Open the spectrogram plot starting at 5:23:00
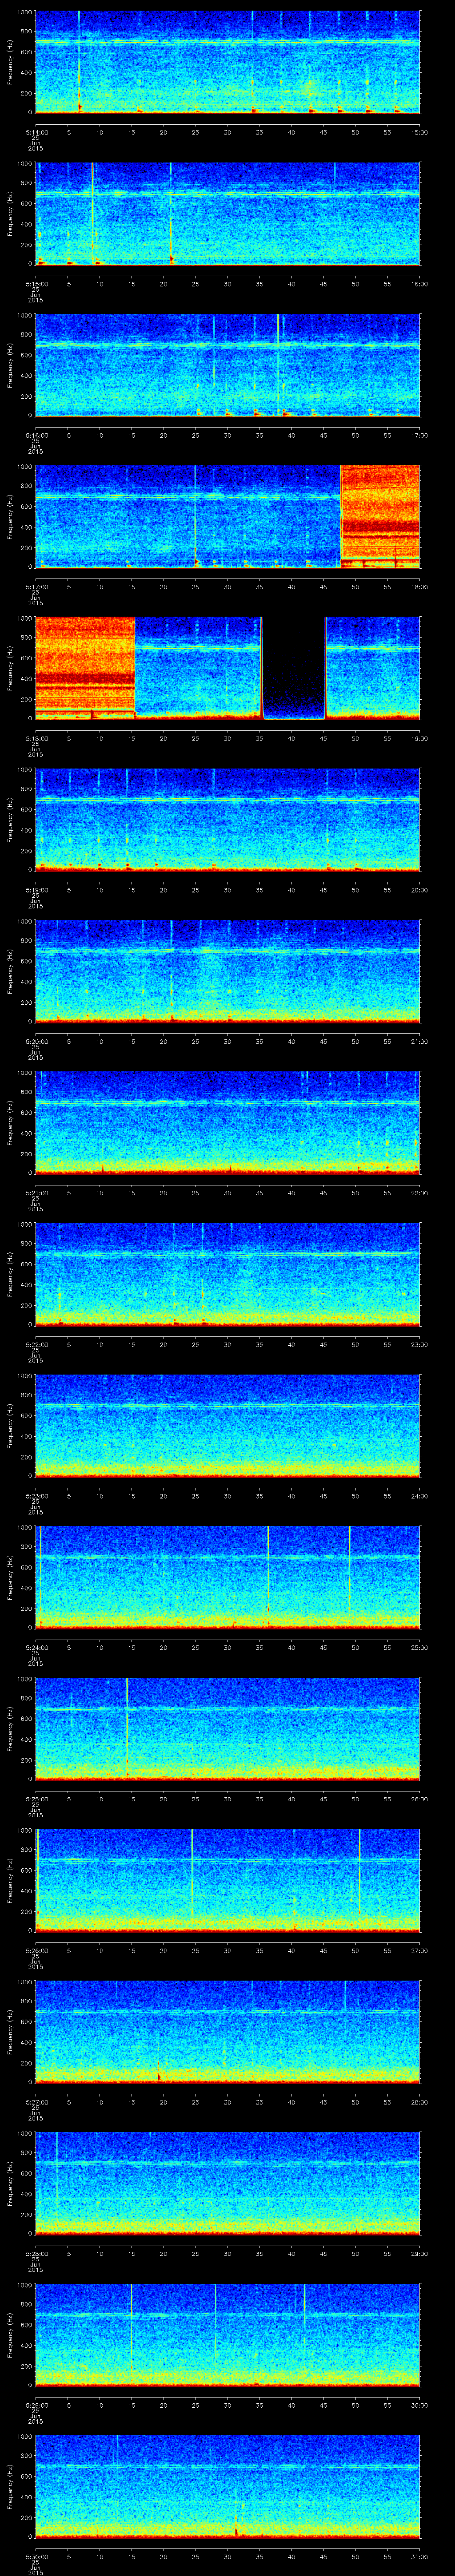The height and width of the screenshot is (2576, 455). click(x=227, y=1425)
